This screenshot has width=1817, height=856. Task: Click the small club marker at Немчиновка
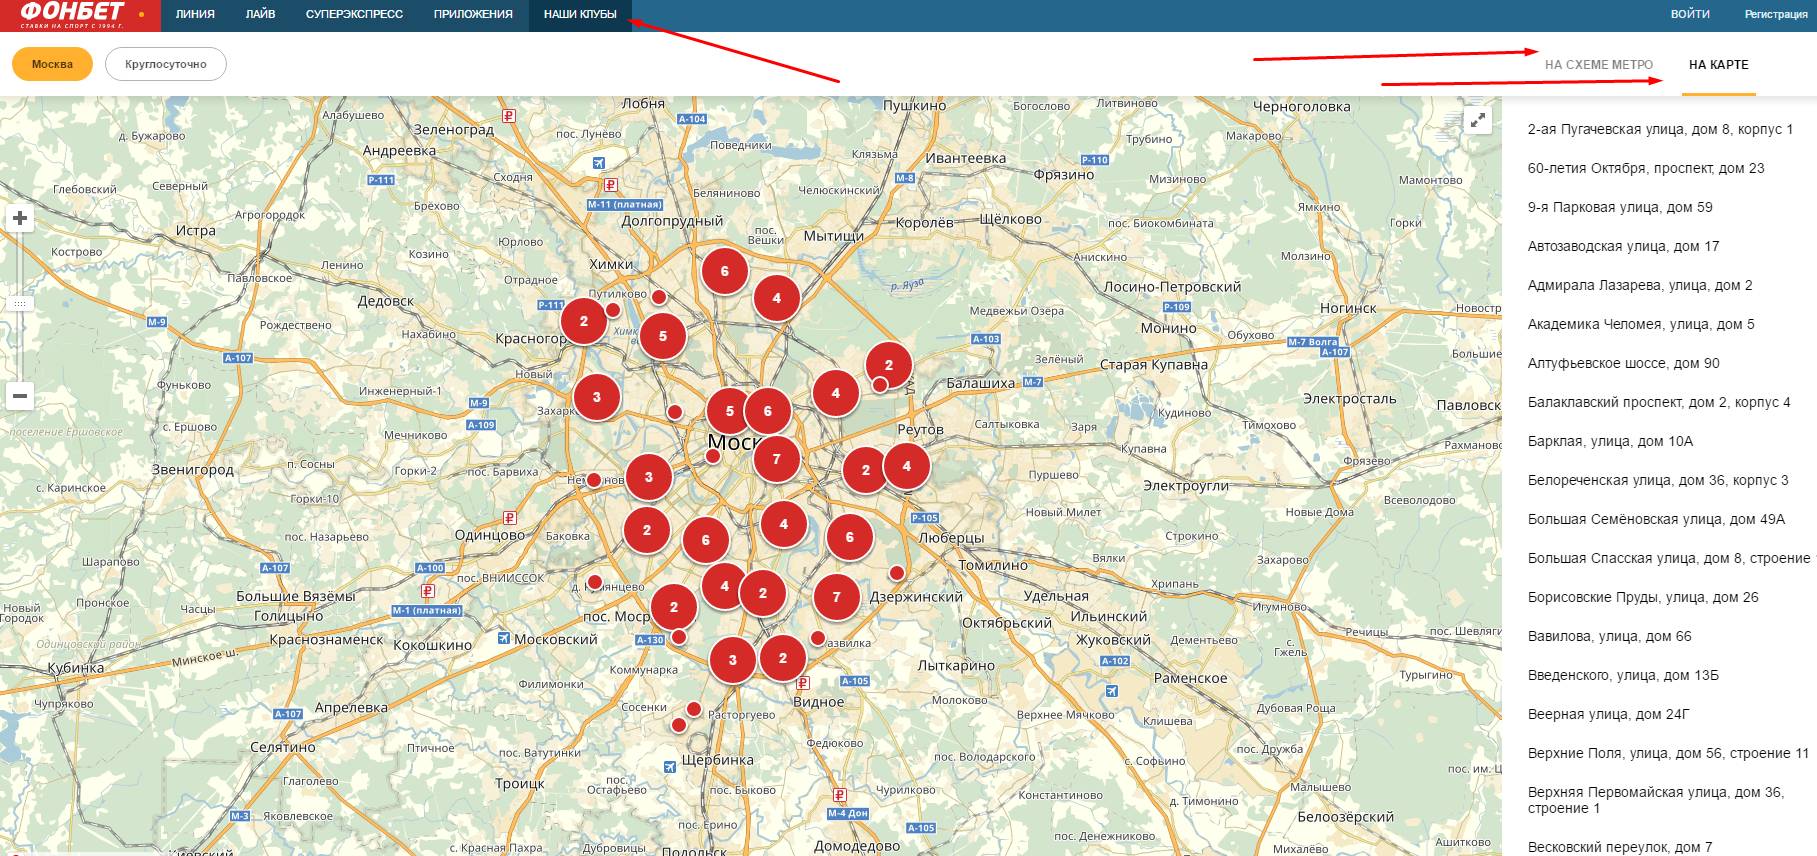[594, 480]
